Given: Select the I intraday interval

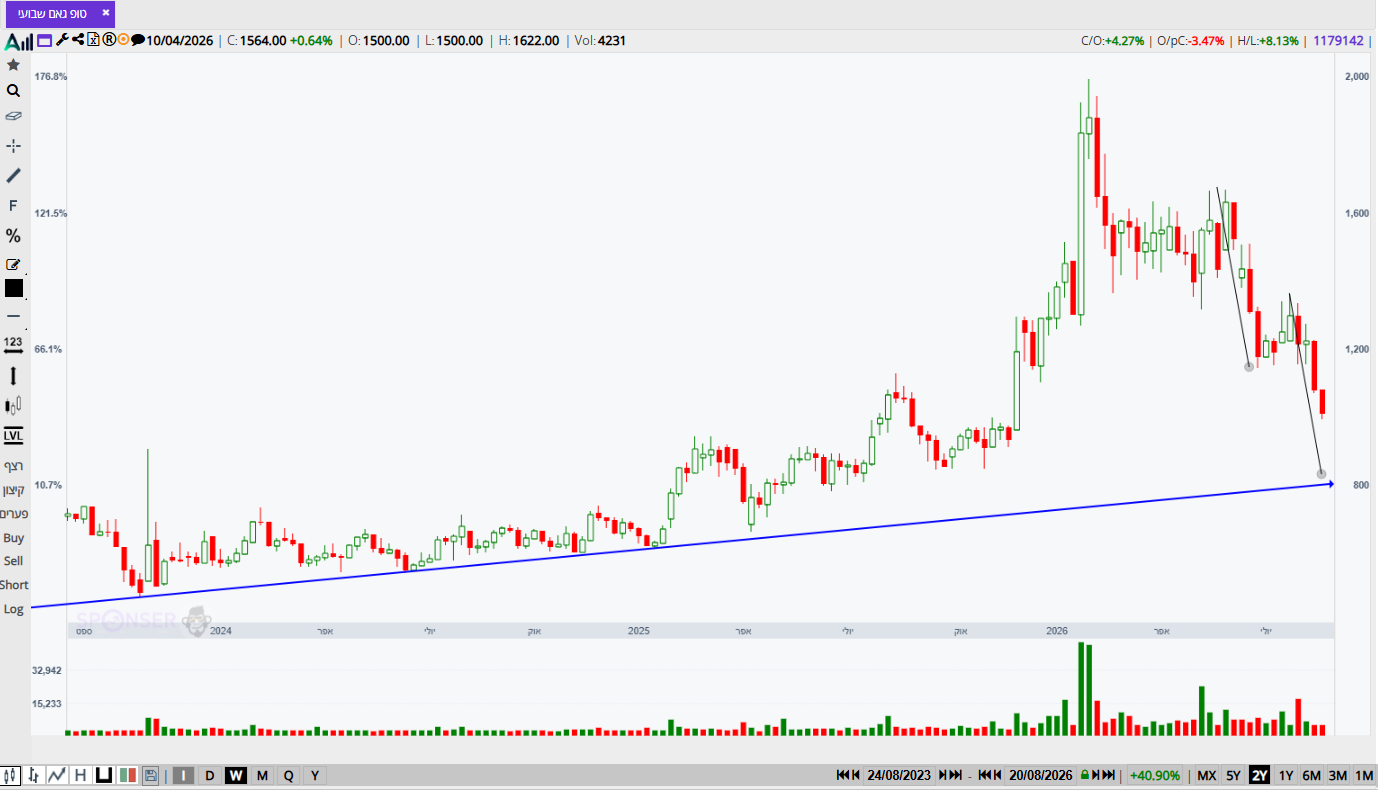Looking at the screenshot, I should click(184, 775).
